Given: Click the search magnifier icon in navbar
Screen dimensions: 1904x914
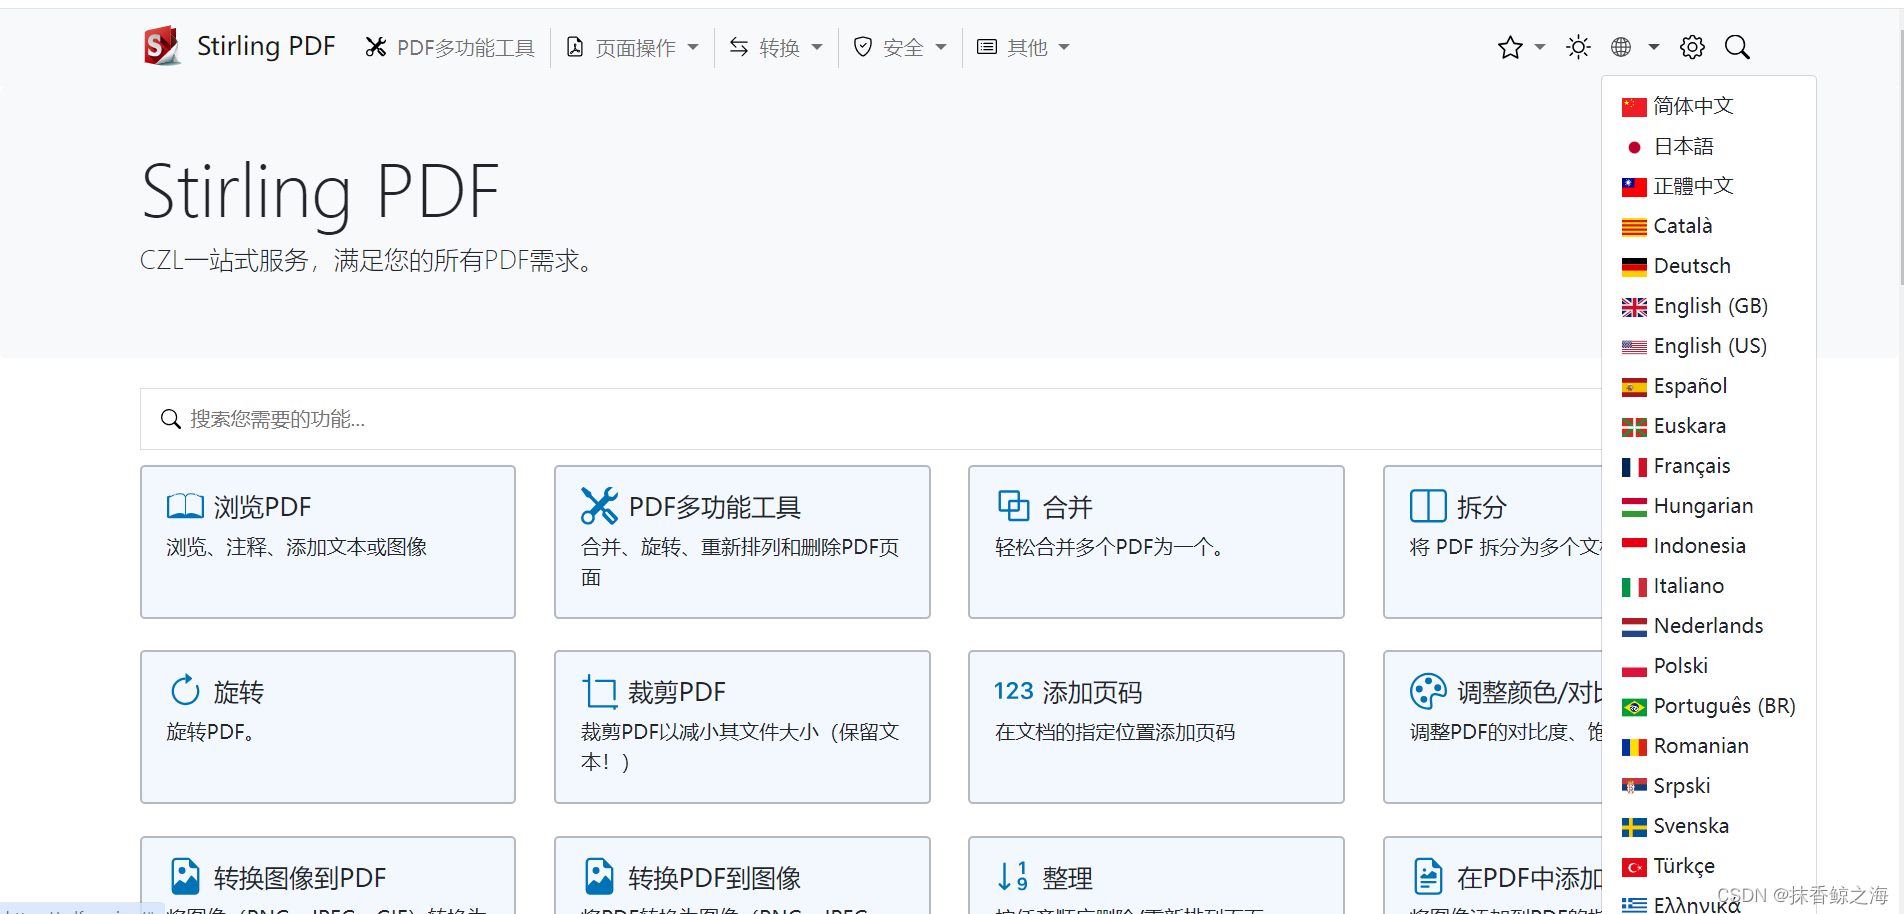Looking at the screenshot, I should click(x=1738, y=47).
